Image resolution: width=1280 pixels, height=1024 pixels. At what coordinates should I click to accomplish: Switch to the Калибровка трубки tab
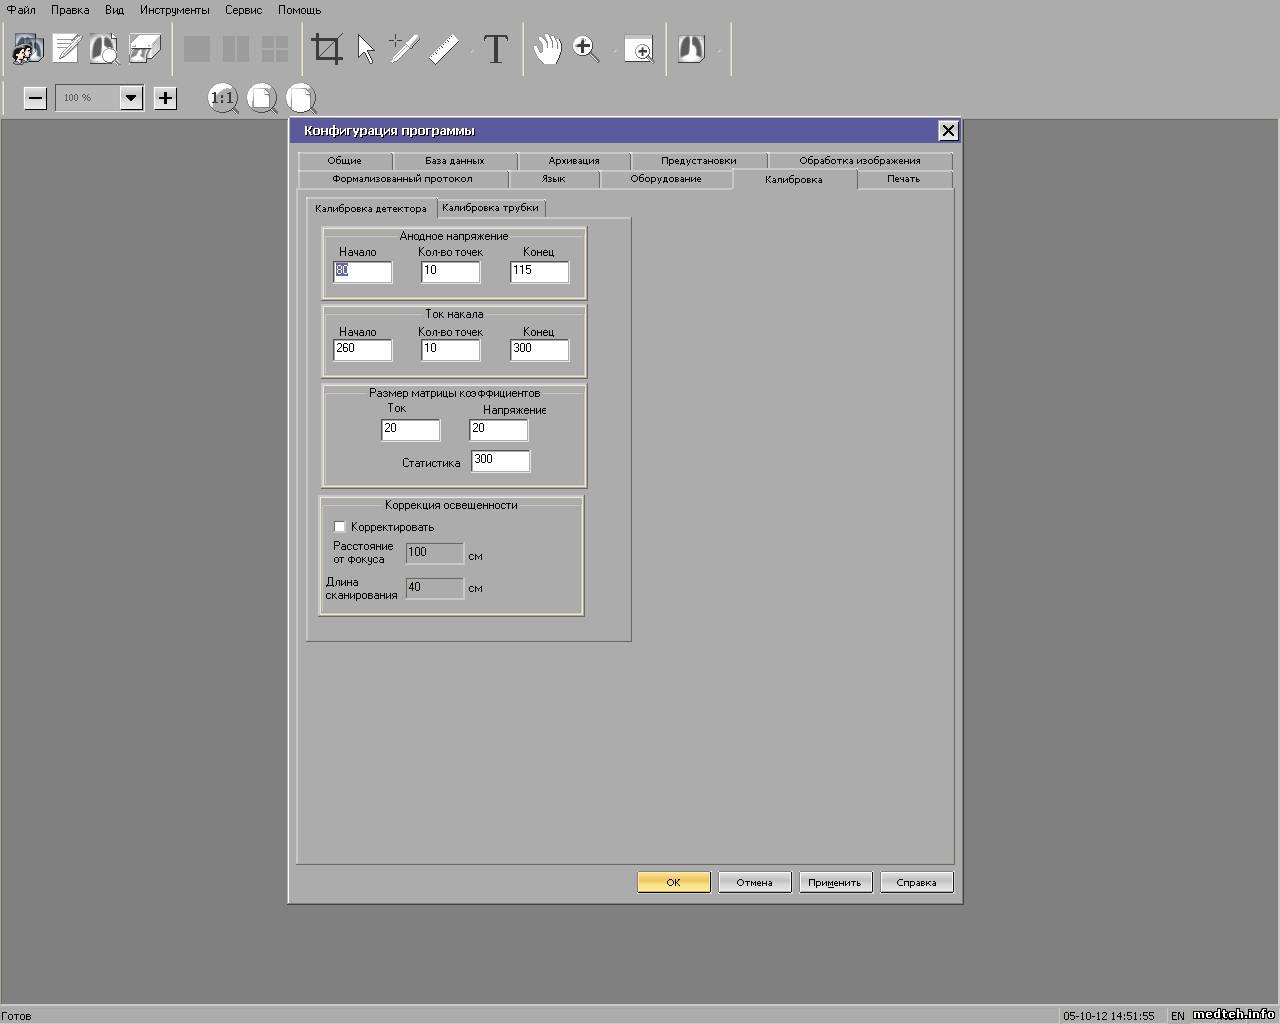[x=490, y=208]
